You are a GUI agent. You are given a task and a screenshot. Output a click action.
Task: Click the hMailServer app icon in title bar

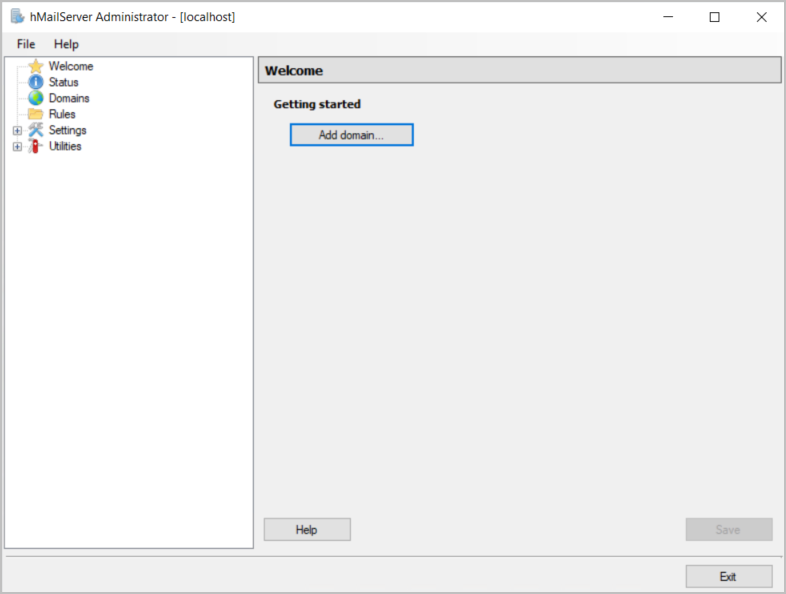click(x=18, y=17)
